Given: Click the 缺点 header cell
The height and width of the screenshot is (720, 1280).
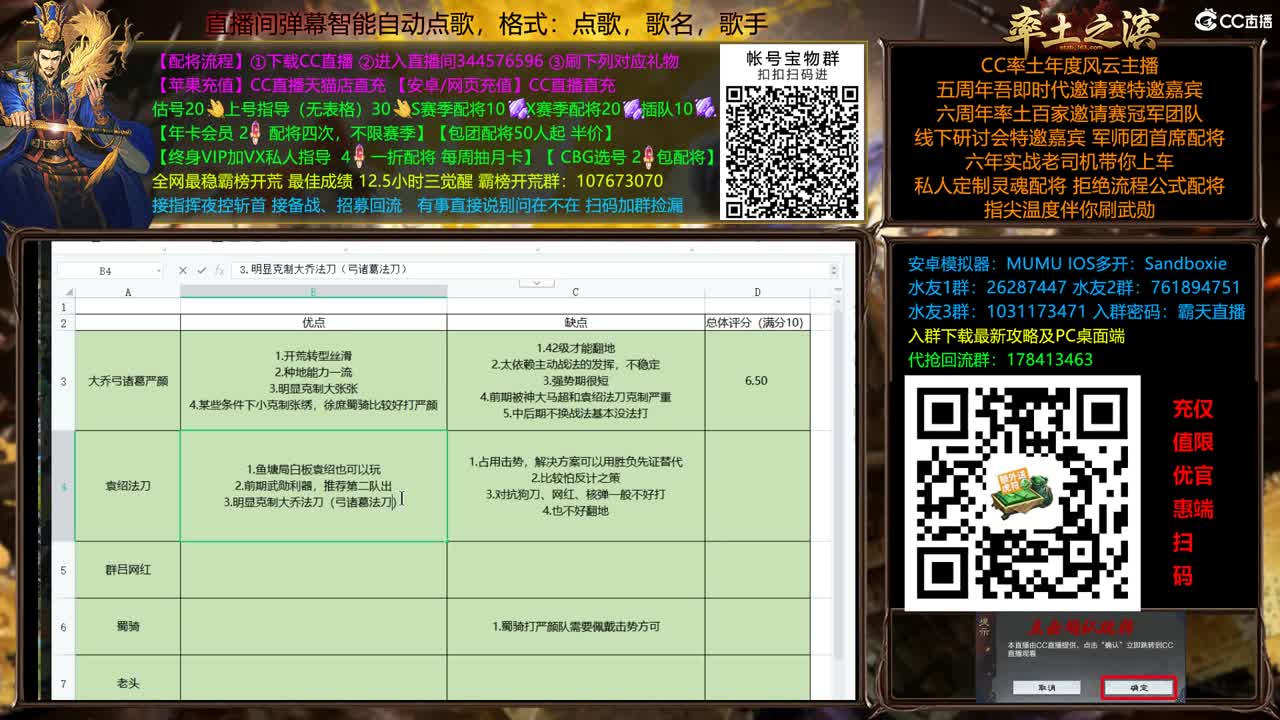Looking at the screenshot, I should coord(575,323).
